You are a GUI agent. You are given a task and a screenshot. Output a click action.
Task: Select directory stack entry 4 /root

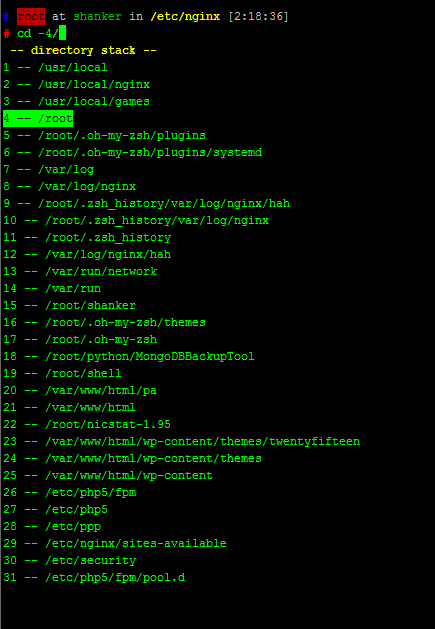pyautogui.click(x=38, y=119)
